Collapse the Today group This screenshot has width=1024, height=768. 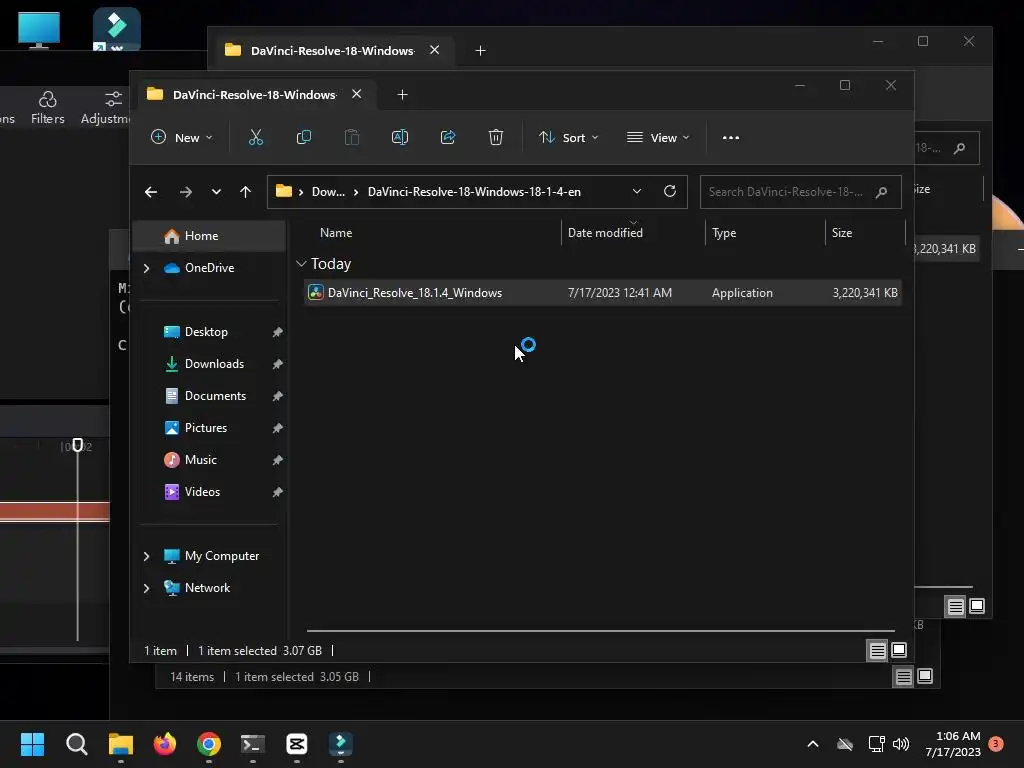(301, 264)
